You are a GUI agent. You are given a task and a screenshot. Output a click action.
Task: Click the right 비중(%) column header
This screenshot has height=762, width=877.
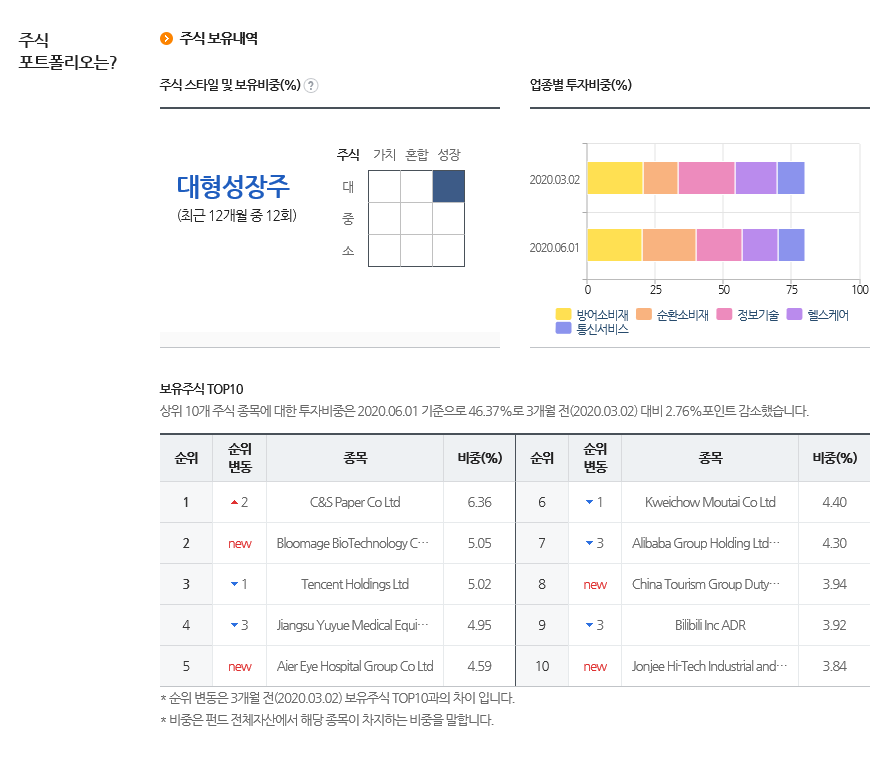[x=834, y=458]
